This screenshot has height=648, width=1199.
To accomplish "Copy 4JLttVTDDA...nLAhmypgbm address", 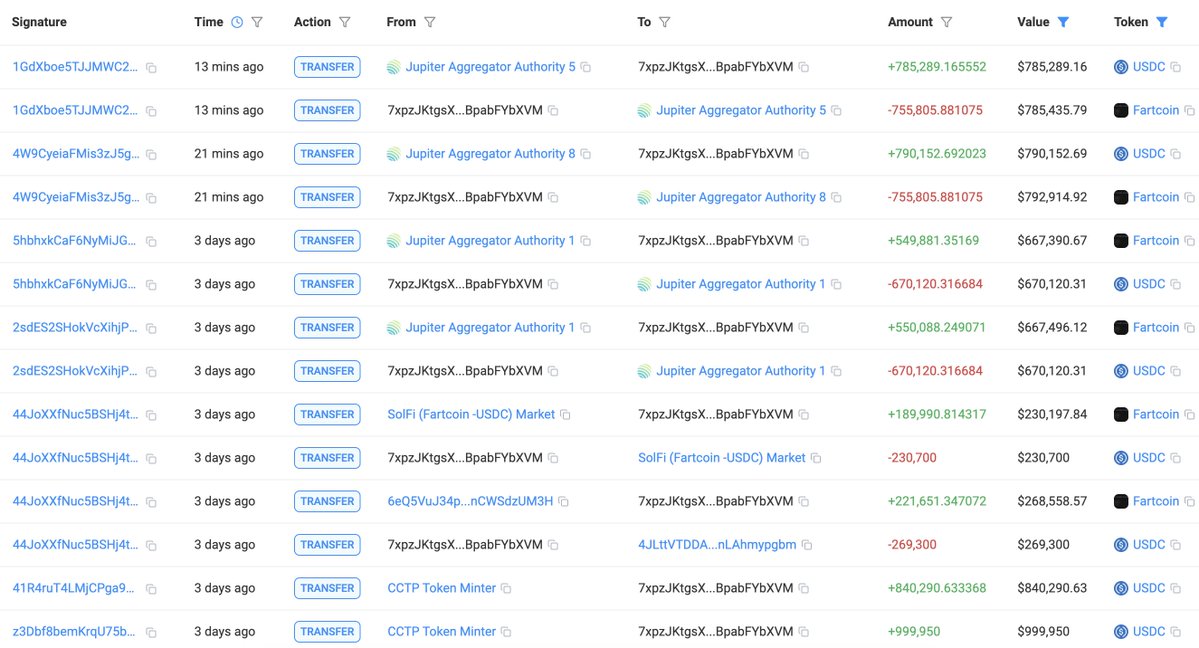I will [x=807, y=545].
